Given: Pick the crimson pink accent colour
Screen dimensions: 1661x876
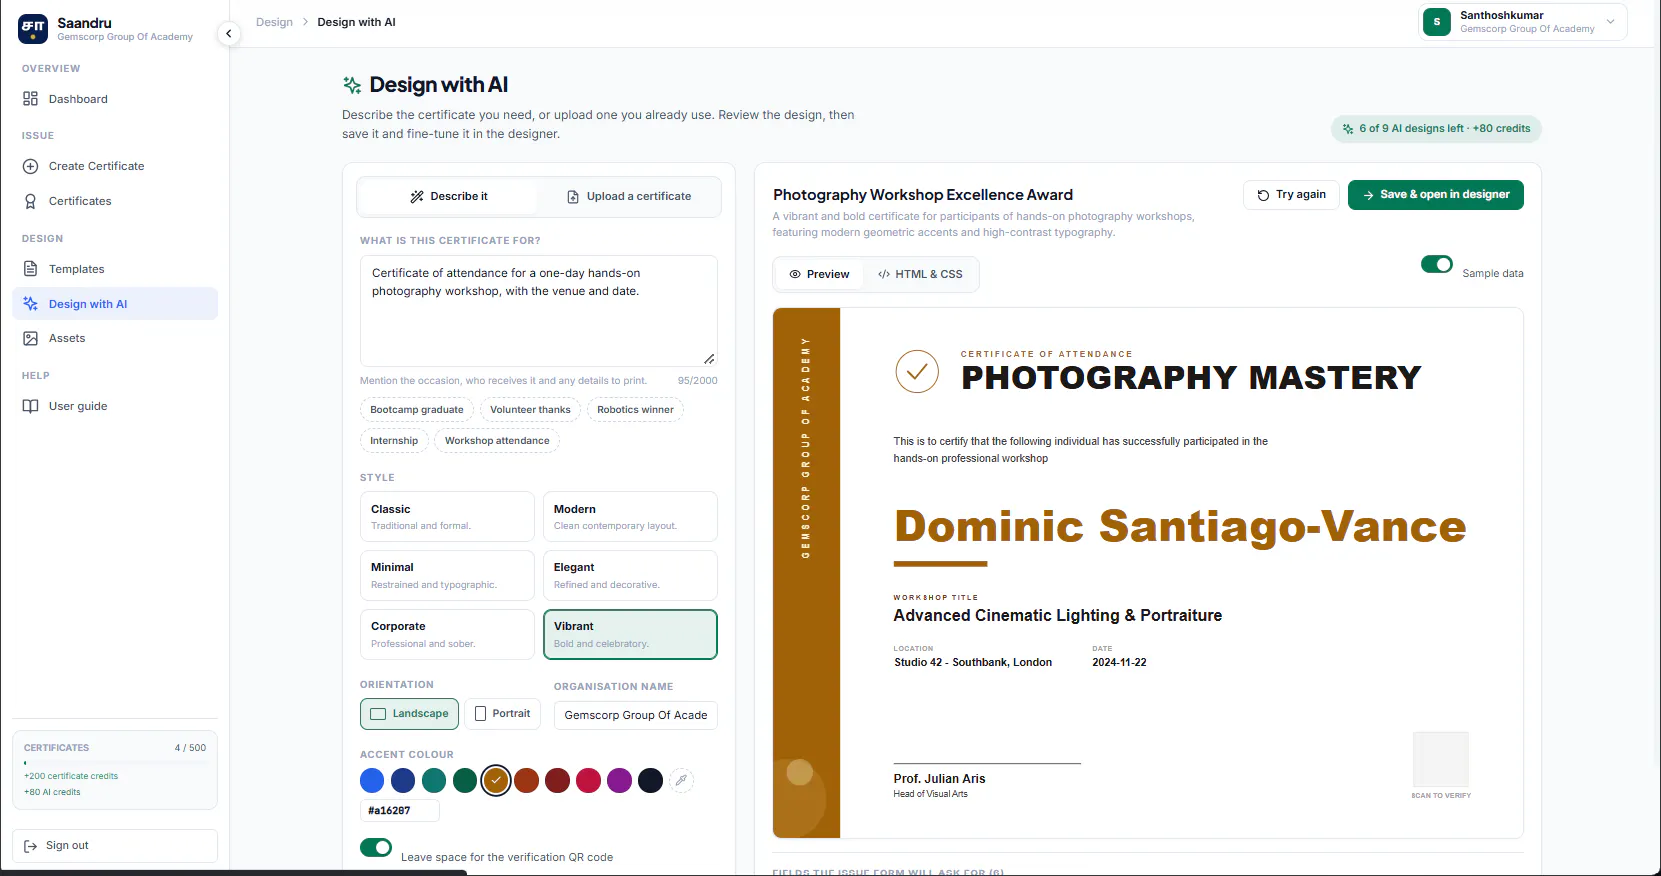Looking at the screenshot, I should (x=589, y=781).
